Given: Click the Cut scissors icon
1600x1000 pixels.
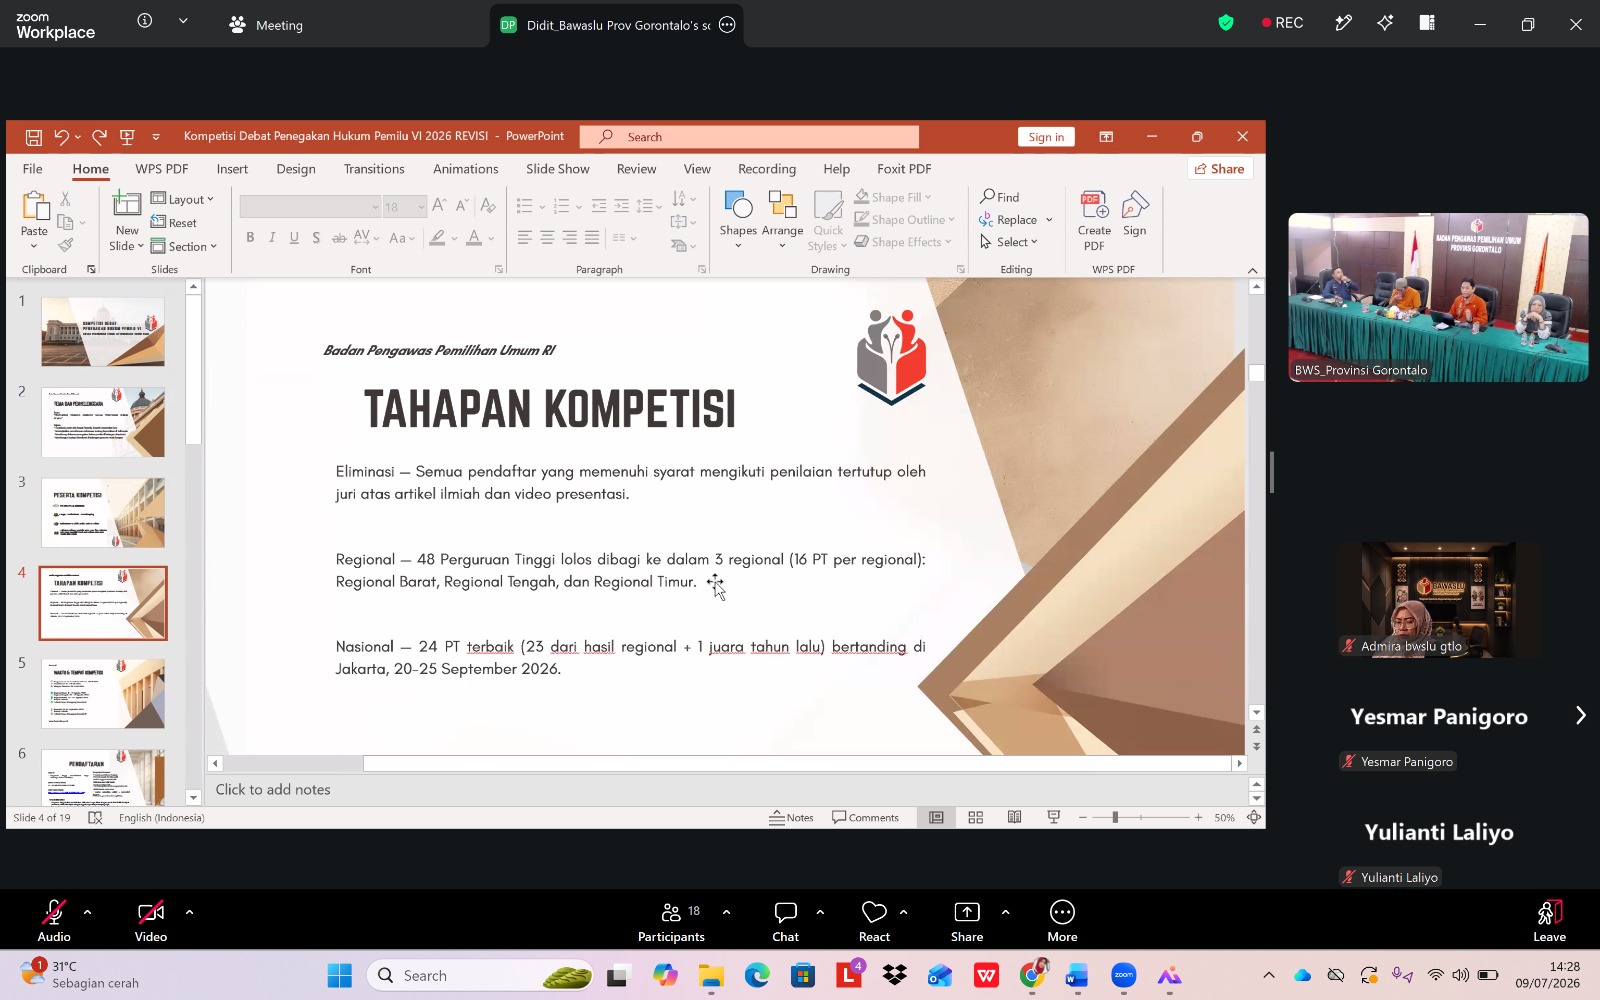Looking at the screenshot, I should coord(65,199).
